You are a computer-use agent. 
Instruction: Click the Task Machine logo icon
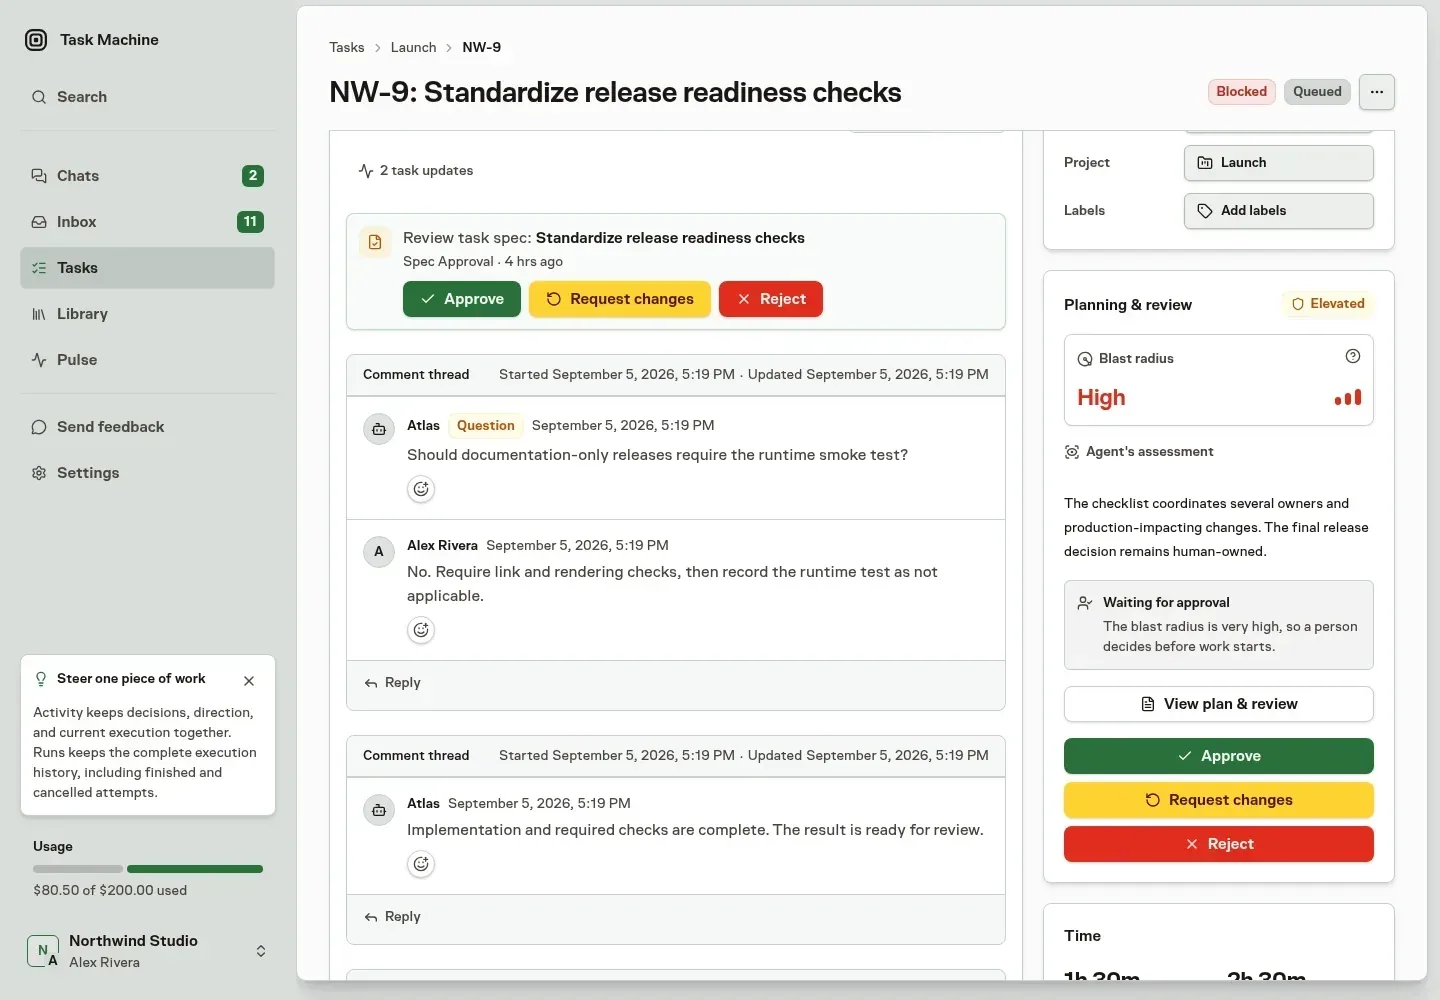click(36, 40)
